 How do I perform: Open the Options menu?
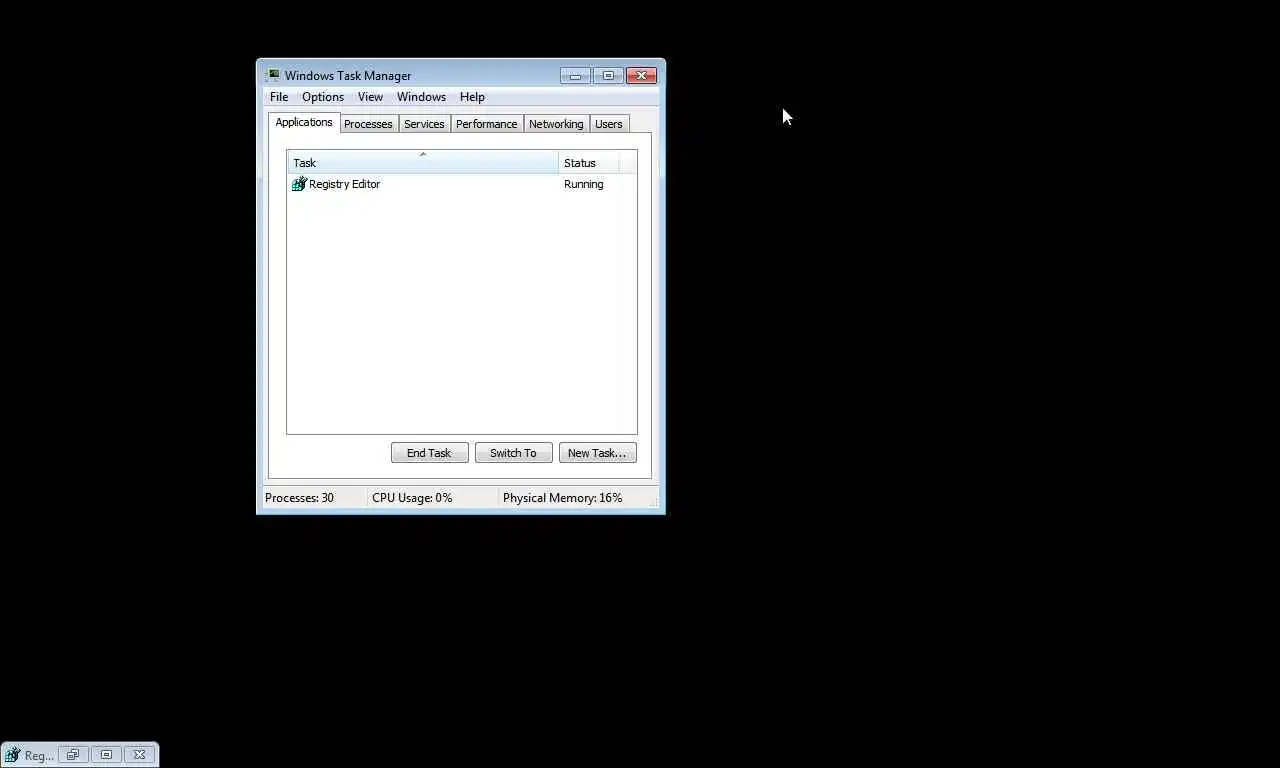click(x=323, y=97)
